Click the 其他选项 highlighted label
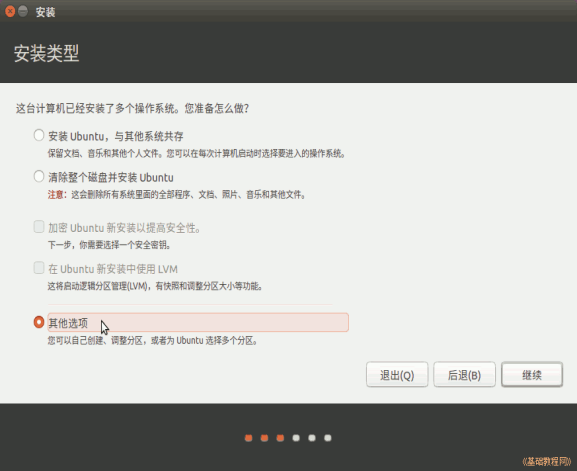577x471 pixels. pos(198,322)
